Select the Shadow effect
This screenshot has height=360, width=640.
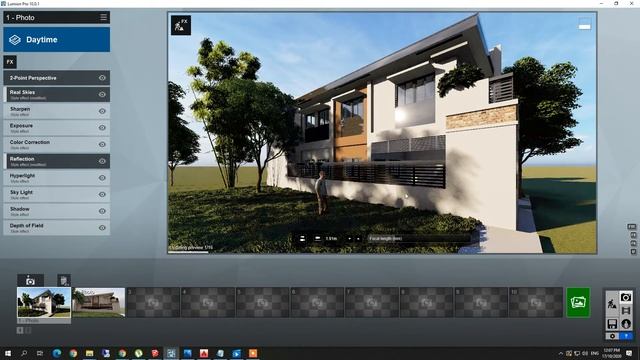[x=57, y=211]
